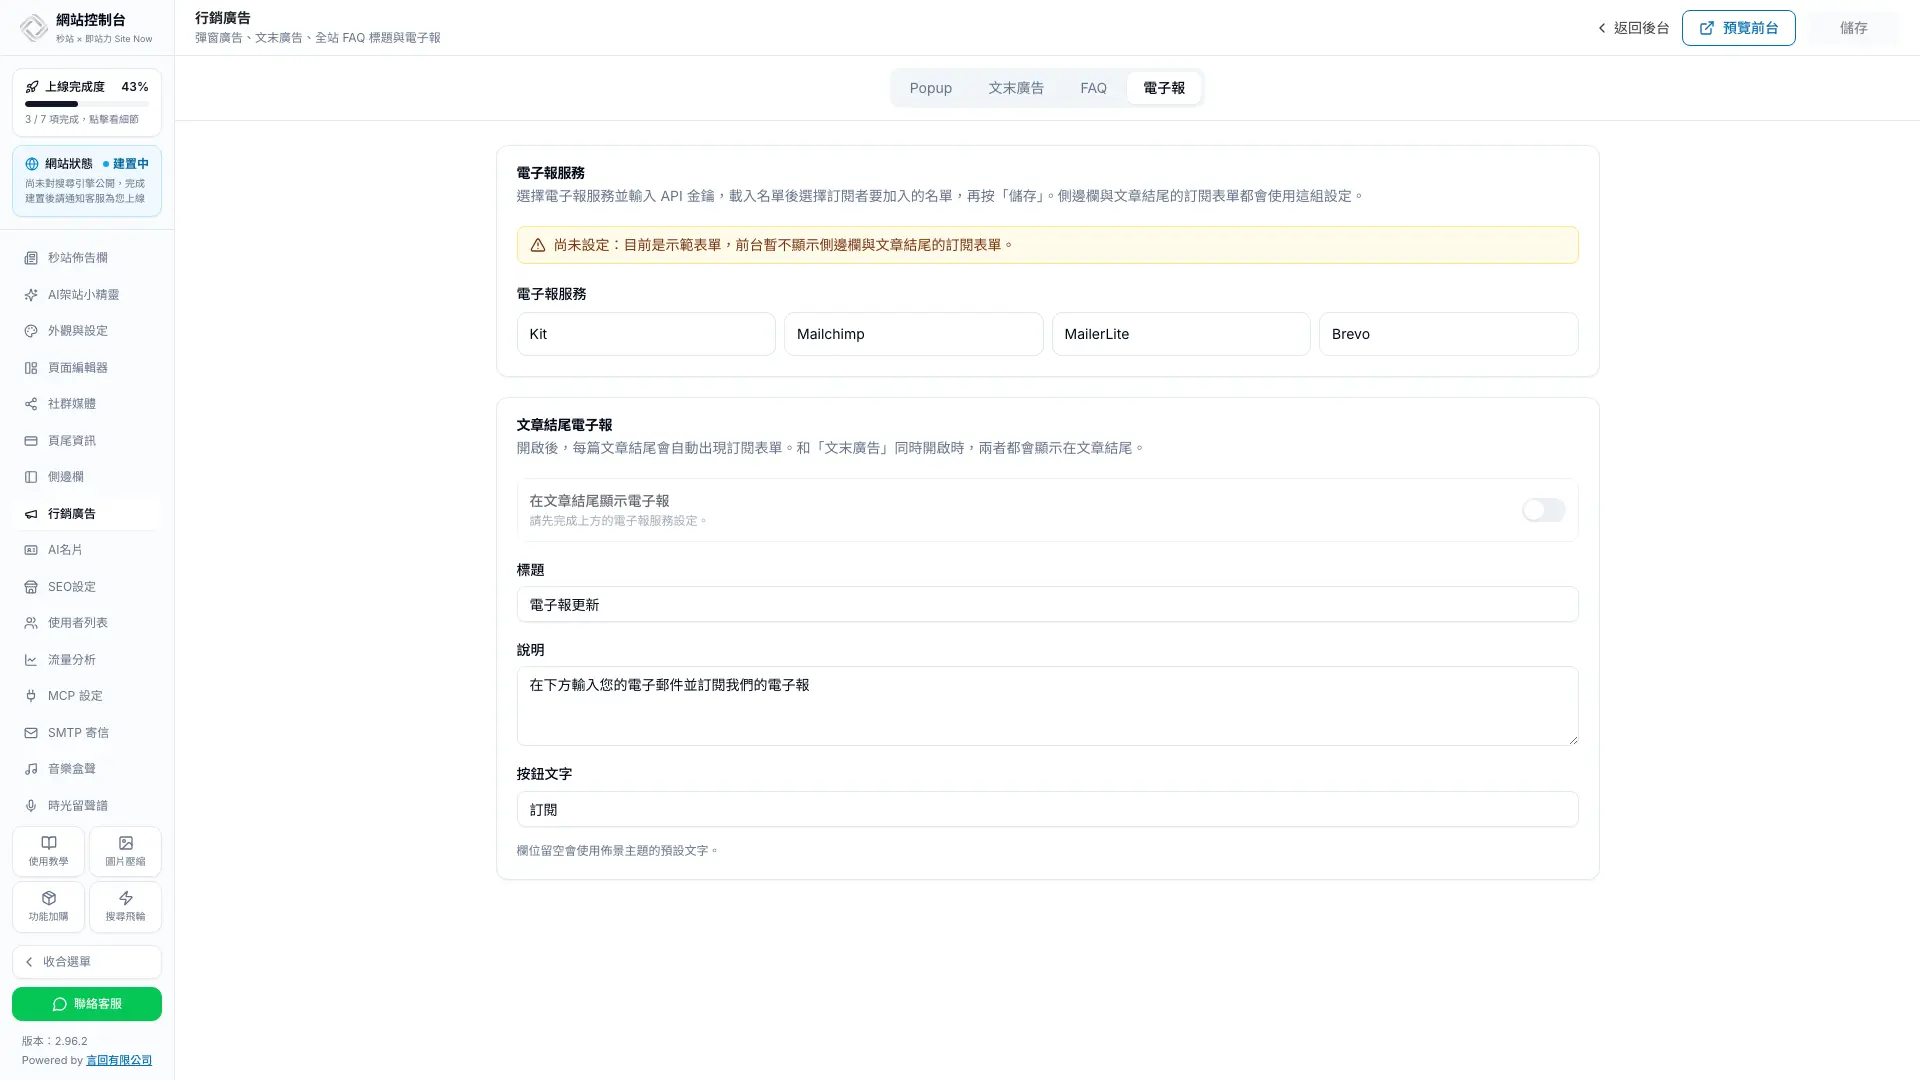Screen dimensions: 1920x1080
Task: Open AI架站小精靈 sparkle icon
Action: click(x=31, y=295)
